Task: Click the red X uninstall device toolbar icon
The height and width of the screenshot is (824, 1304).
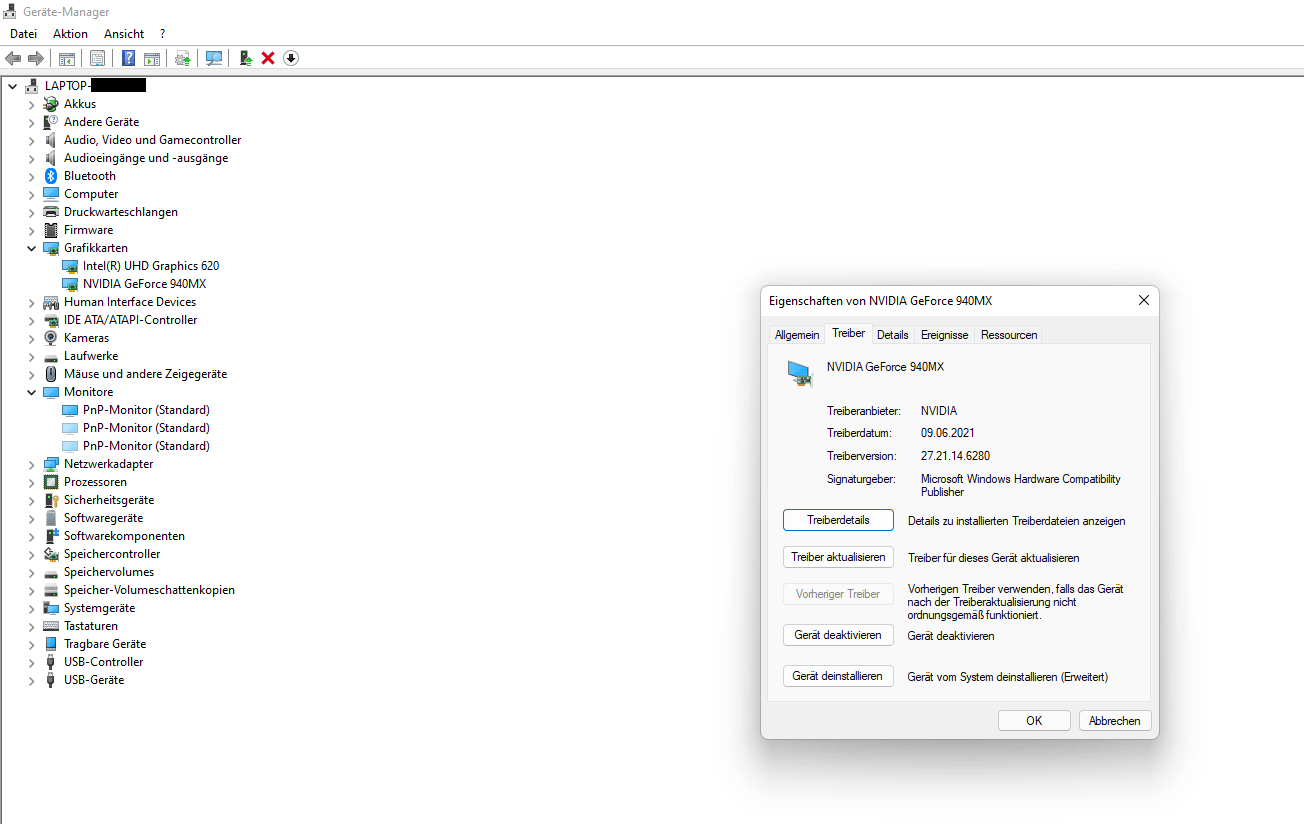Action: point(268,58)
